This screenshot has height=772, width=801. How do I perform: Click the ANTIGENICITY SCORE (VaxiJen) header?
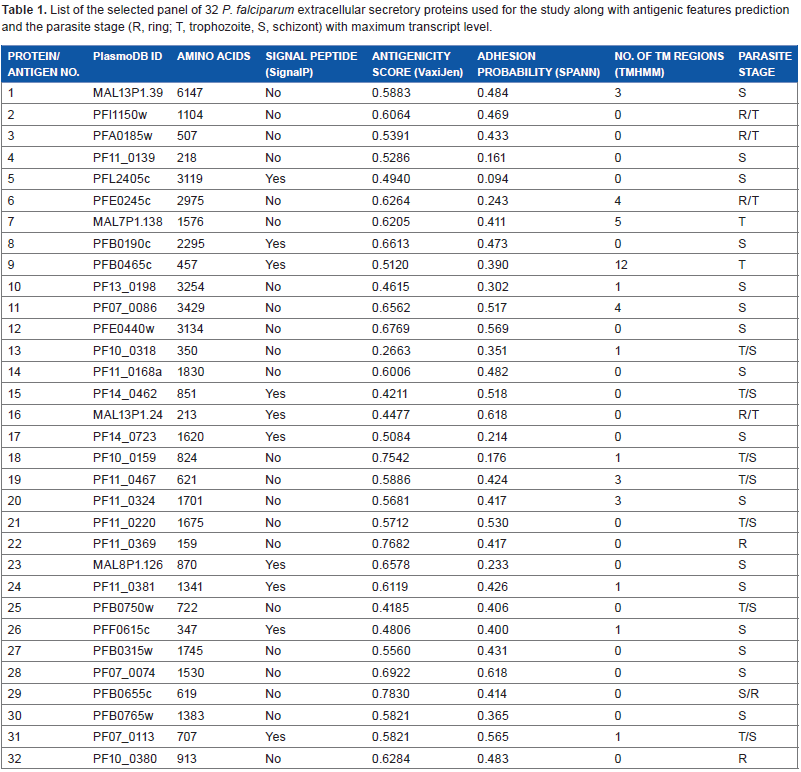pyautogui.click(x=417, y=64)
